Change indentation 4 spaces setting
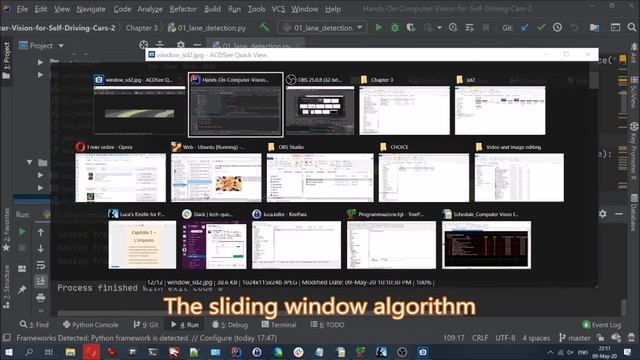 click(536, 338)
